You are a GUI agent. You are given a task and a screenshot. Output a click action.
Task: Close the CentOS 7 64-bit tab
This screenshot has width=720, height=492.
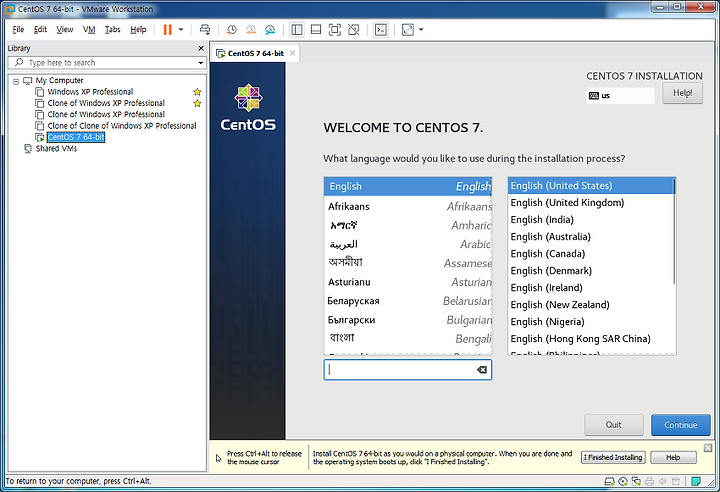(x=292, y=53)
